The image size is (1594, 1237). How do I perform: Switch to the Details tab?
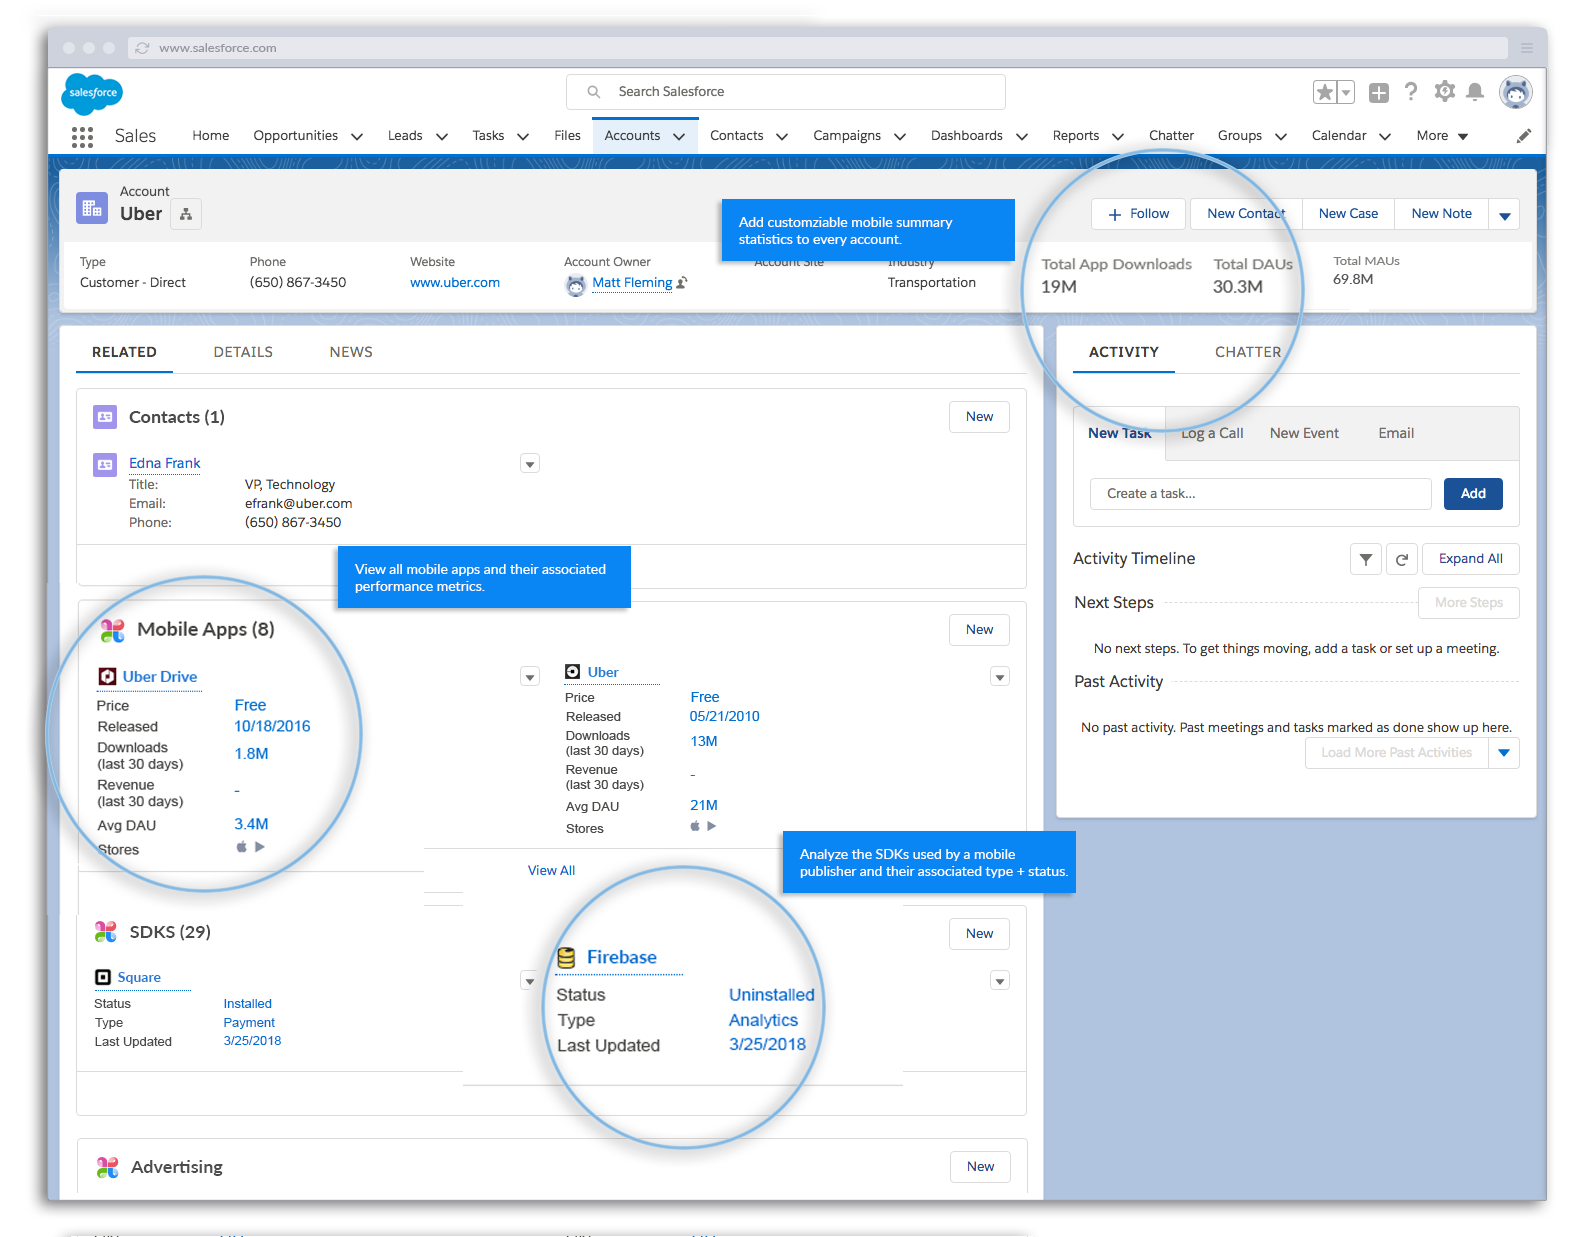point(243,352)
